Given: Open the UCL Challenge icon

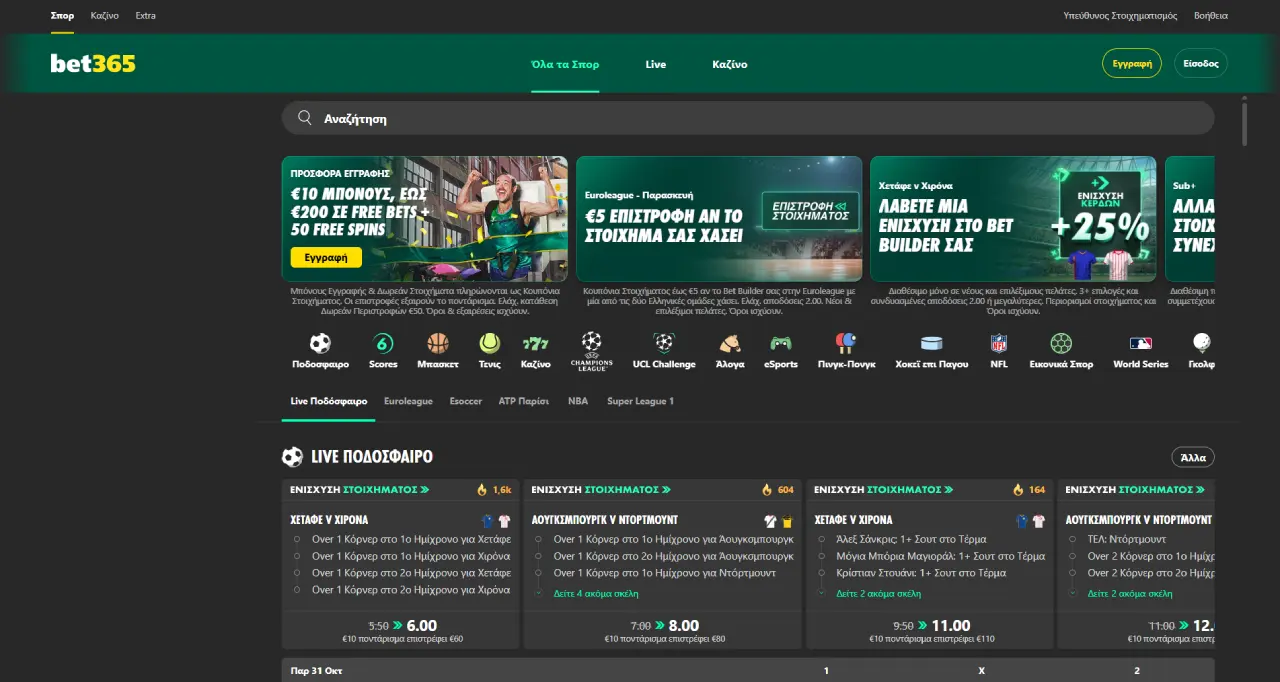Looking at the screenshot, I should 664,344.
